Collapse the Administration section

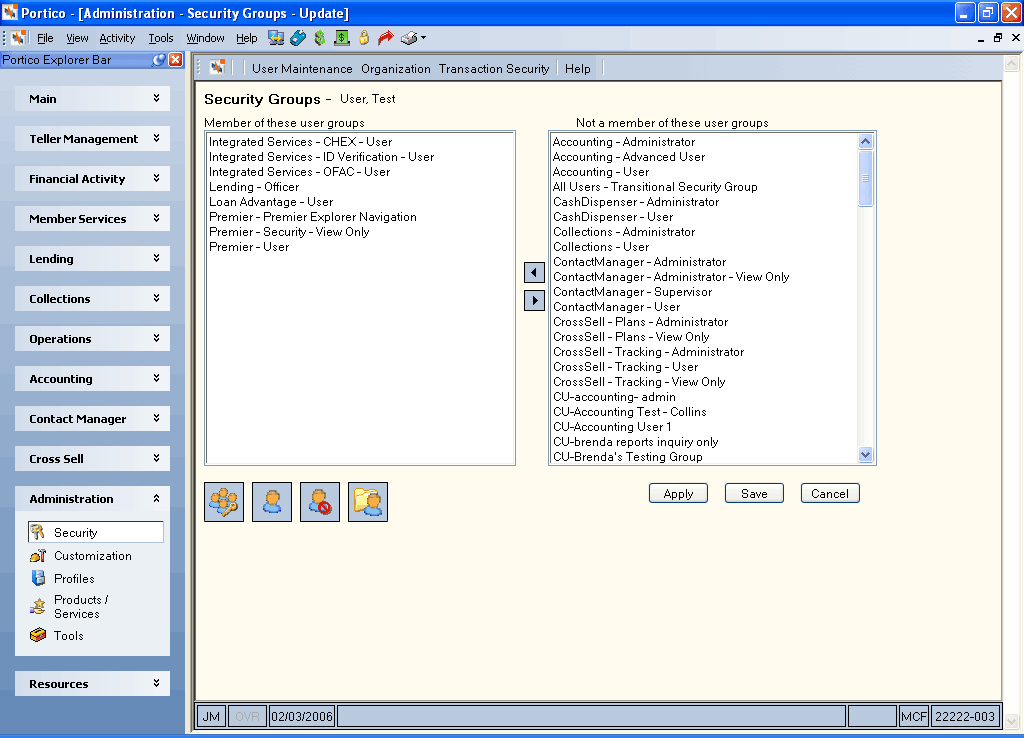pyautogui.click(x=92, y=498)
